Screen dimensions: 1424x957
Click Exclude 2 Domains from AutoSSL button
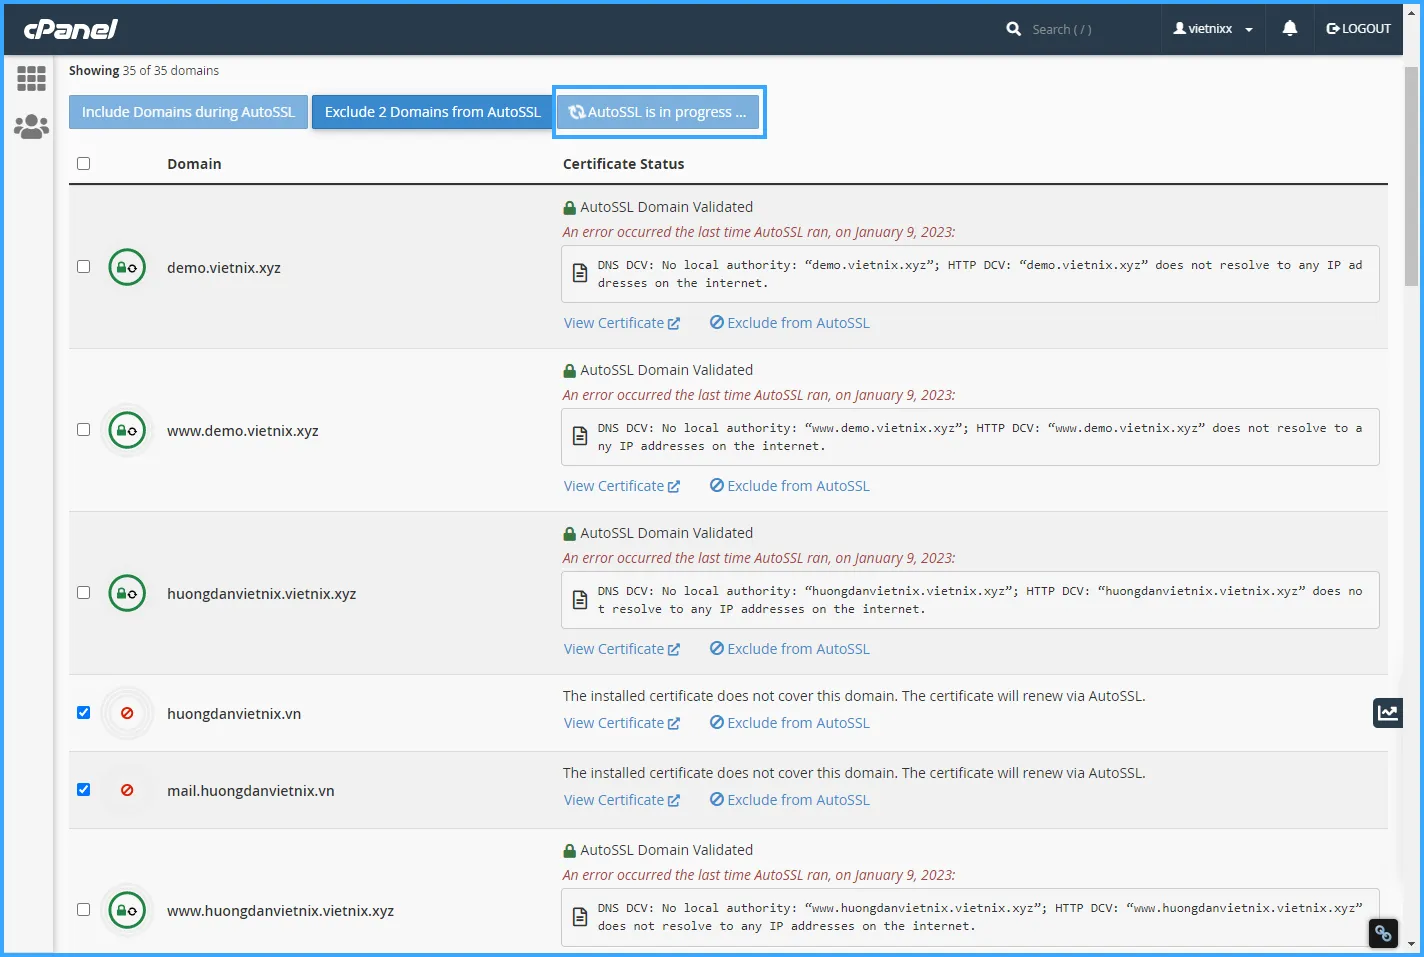coord(432,112)
